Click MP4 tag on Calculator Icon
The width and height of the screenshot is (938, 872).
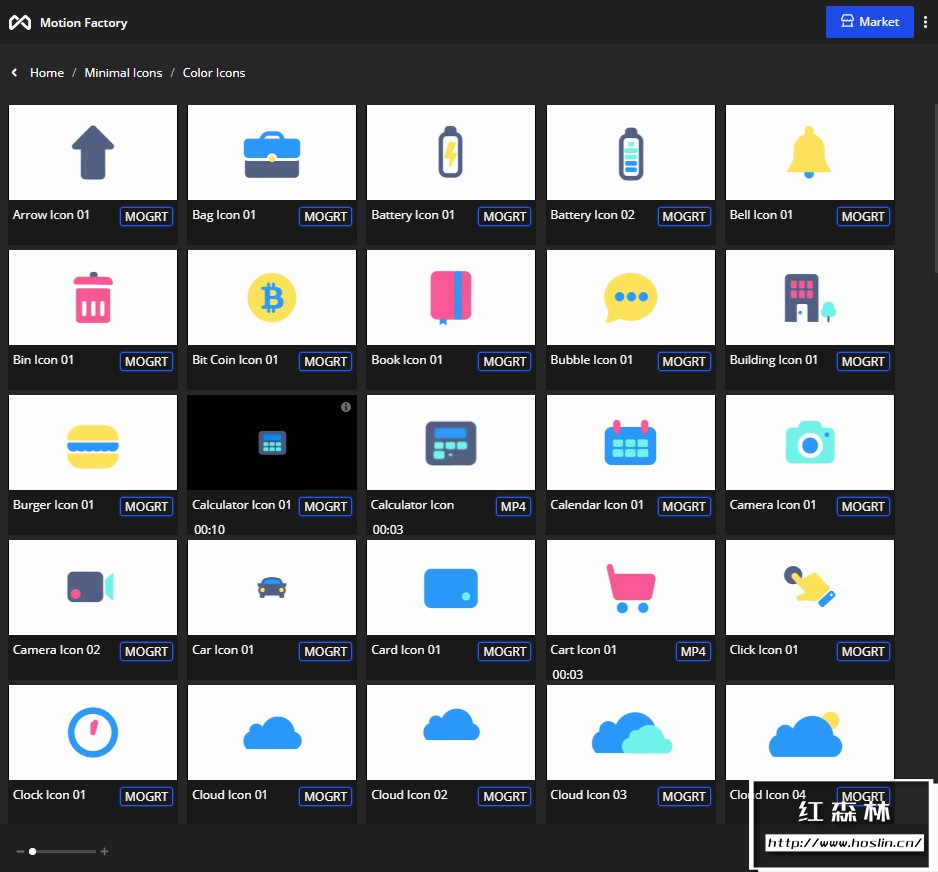(x=513, y=507)
